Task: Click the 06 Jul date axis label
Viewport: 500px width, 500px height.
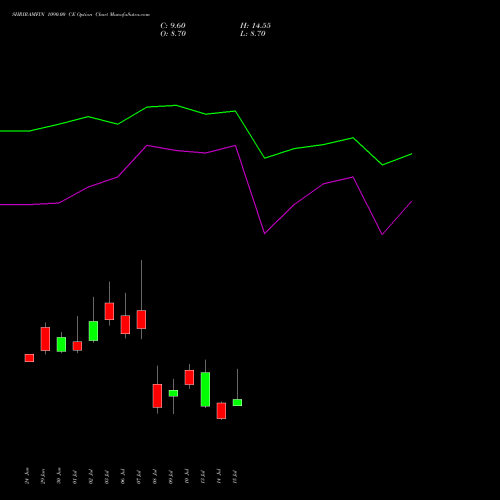Action: tap(123, 477)
